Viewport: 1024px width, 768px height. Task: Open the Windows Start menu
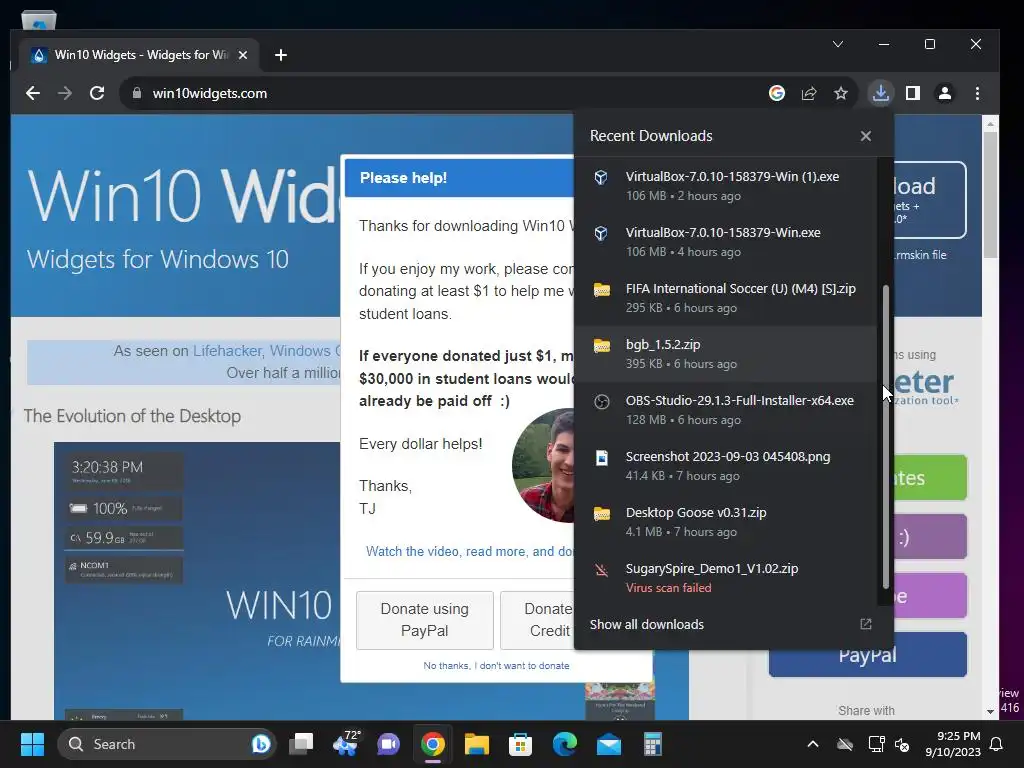[32, 744]
